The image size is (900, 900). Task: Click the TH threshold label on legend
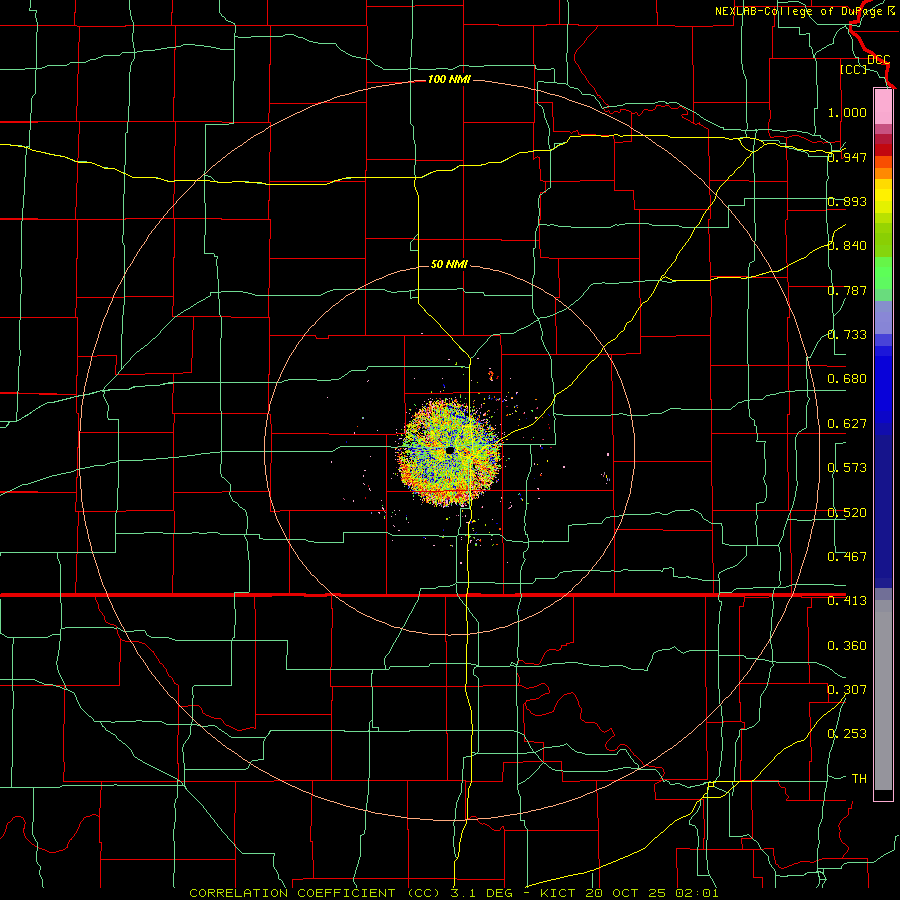pos(859,779)
